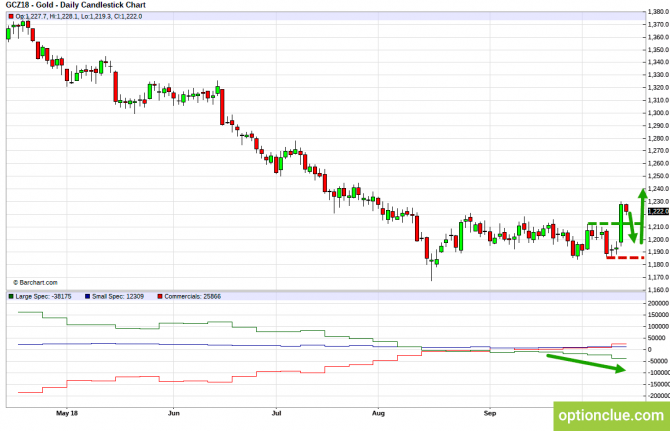
Task: Select the Large Spec: -38175 legend label
Action: [43, 296]
